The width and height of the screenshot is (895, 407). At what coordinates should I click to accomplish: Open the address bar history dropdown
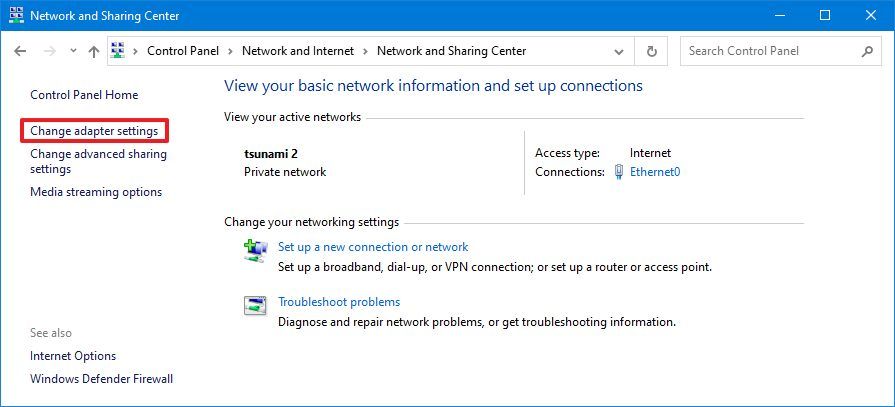[x=619, y=51]
